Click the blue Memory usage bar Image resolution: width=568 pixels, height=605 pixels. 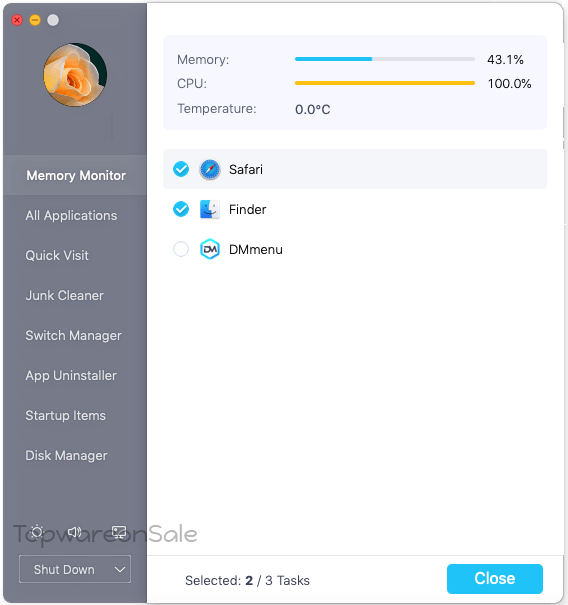point(384,59)
